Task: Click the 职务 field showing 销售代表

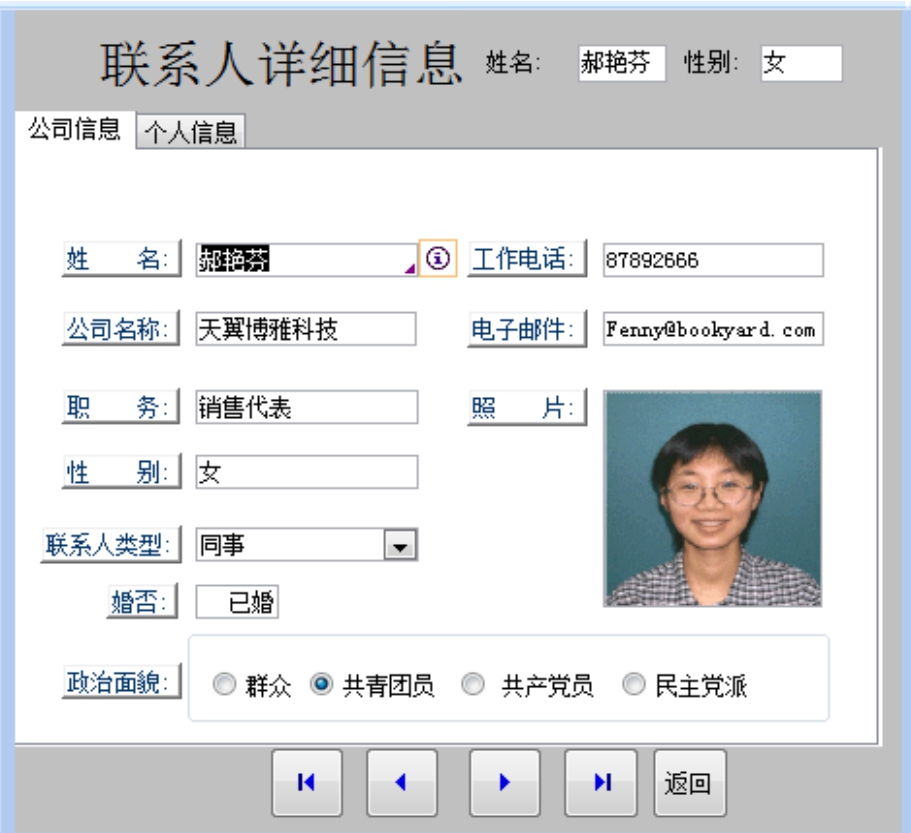Action: click(306, 407)
